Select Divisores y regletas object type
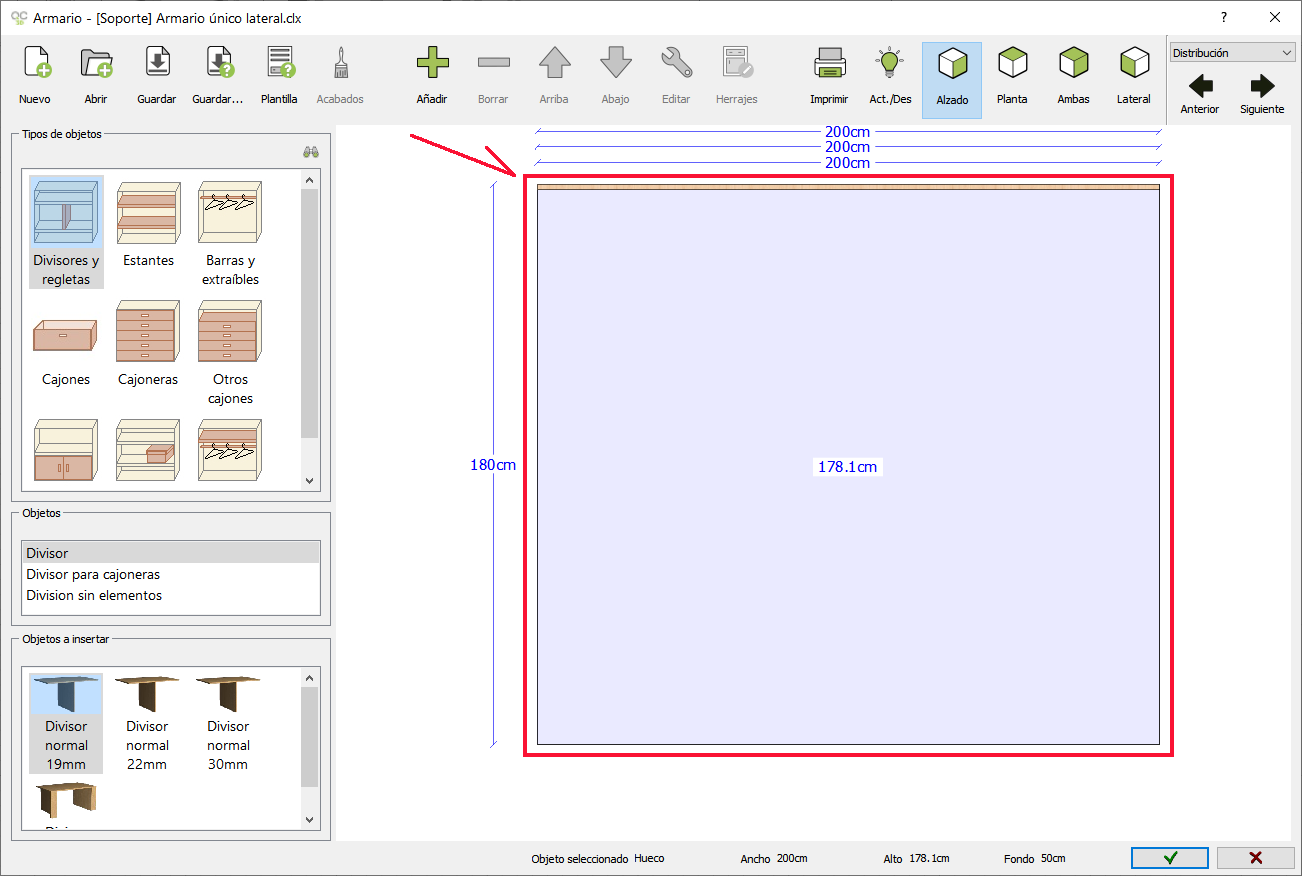The image size is (1302, 876). (66, 233)
